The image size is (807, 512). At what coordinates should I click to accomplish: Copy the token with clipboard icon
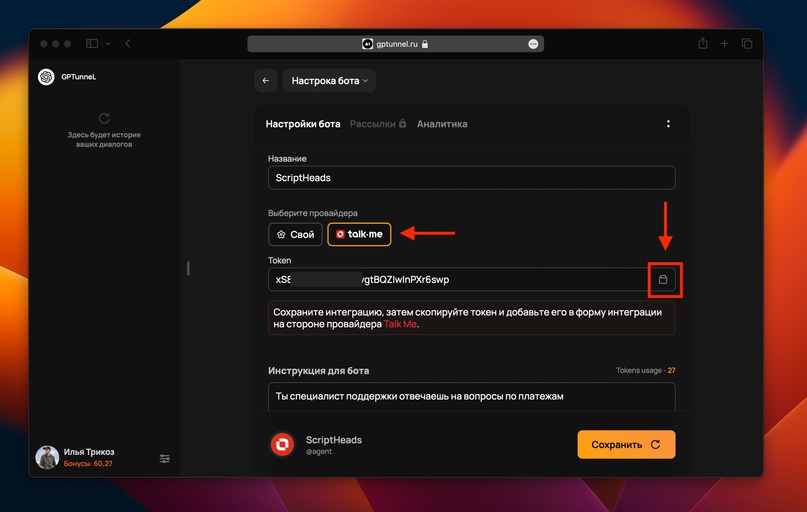point(663,279)
